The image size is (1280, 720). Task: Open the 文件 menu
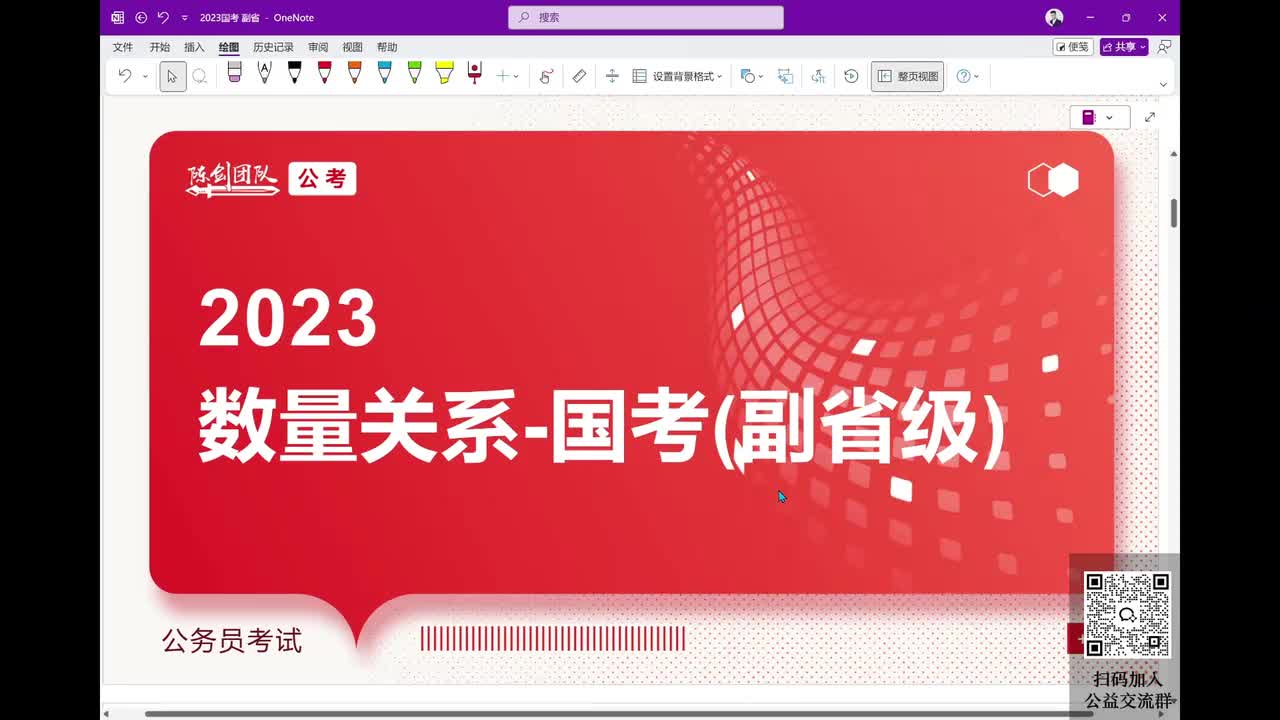(x=122, y=47)
